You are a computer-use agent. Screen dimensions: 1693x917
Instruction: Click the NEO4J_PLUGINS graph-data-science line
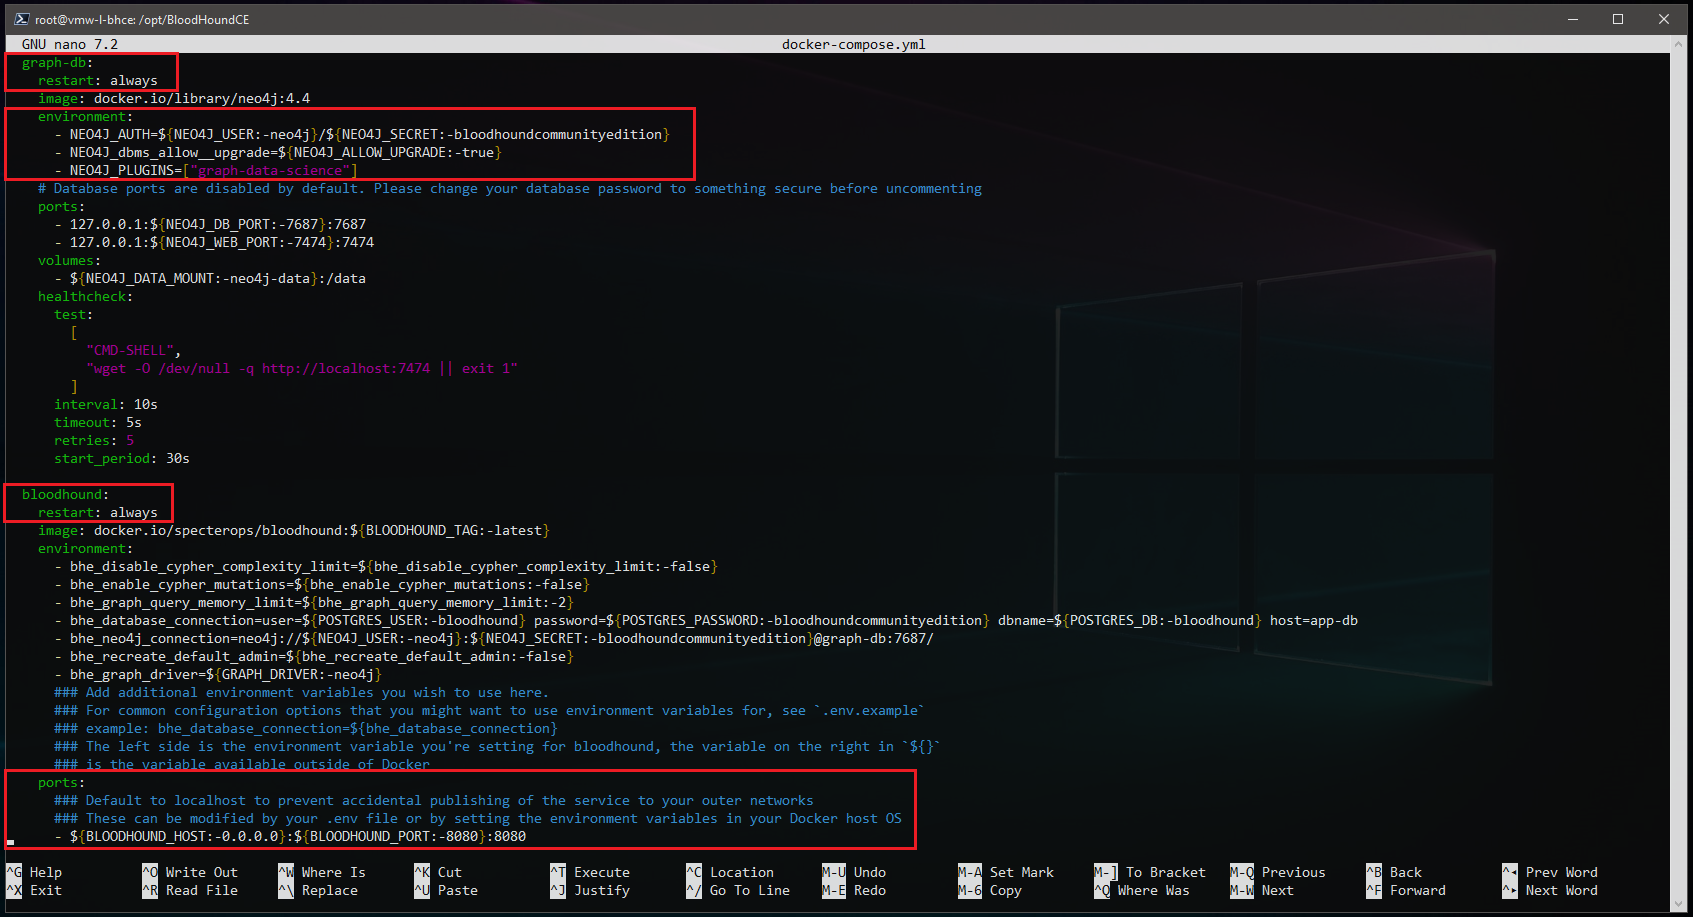click(x=206, y=170)
